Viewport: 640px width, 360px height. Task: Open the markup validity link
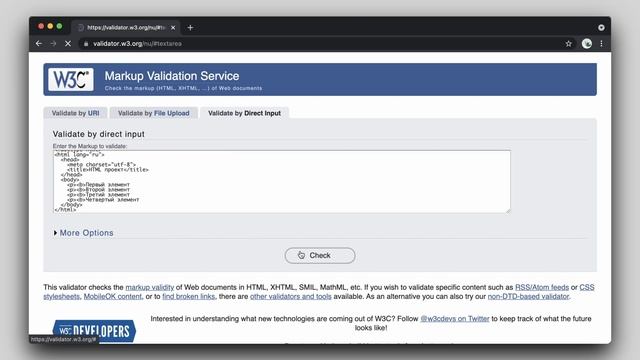click(149, 287)
